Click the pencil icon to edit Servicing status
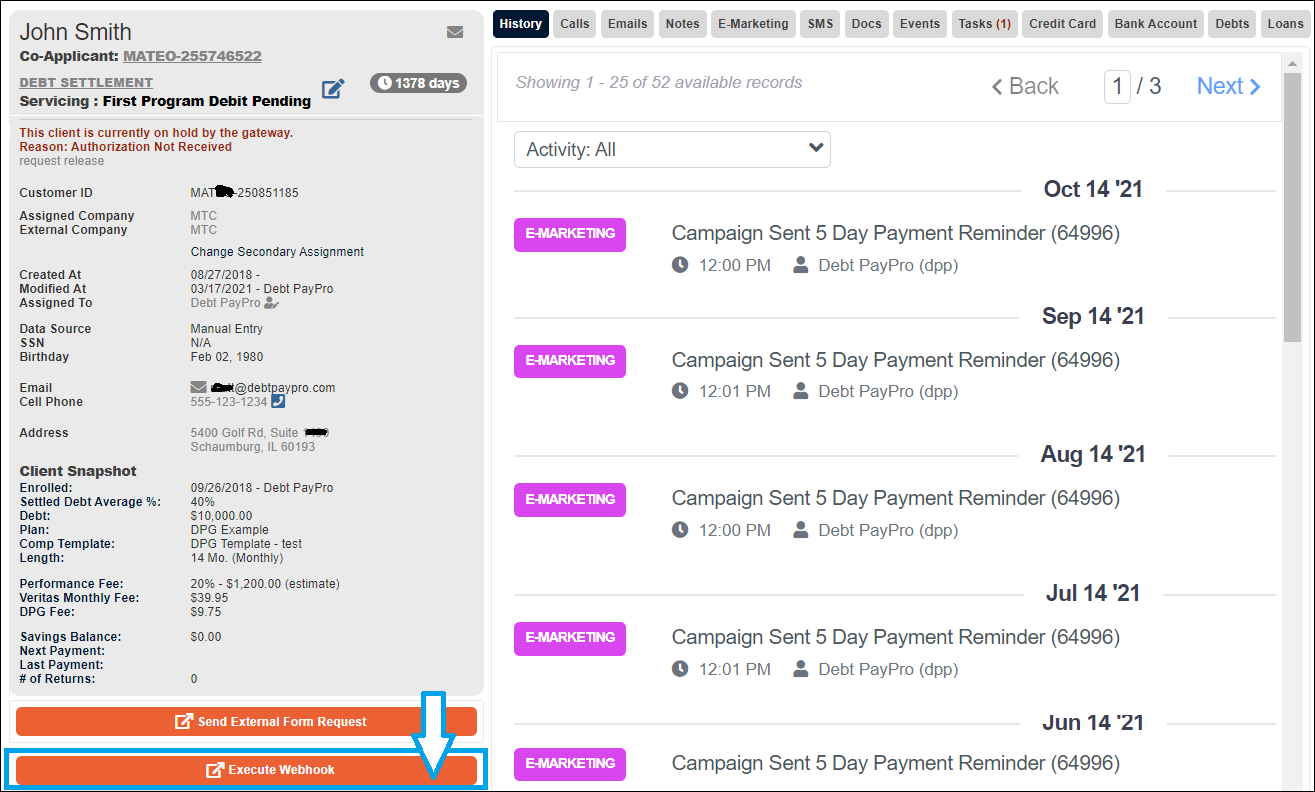 pos(333,88)
